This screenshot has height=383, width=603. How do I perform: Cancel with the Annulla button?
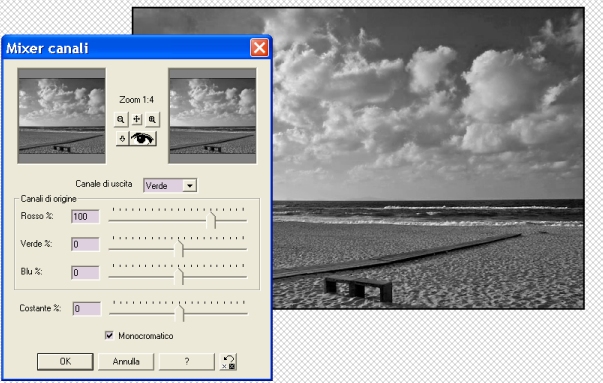tap(126, 361)
